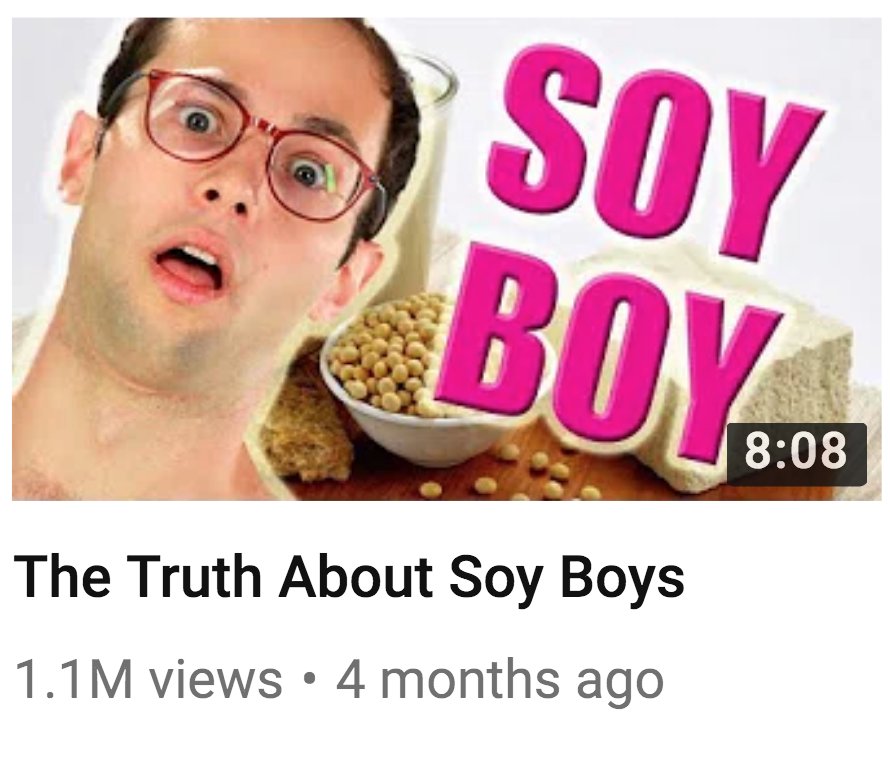The height and width of the screenshot is (770, 890).
Task: Click the scattered soybeans on the wooden table
Action: 511,474
